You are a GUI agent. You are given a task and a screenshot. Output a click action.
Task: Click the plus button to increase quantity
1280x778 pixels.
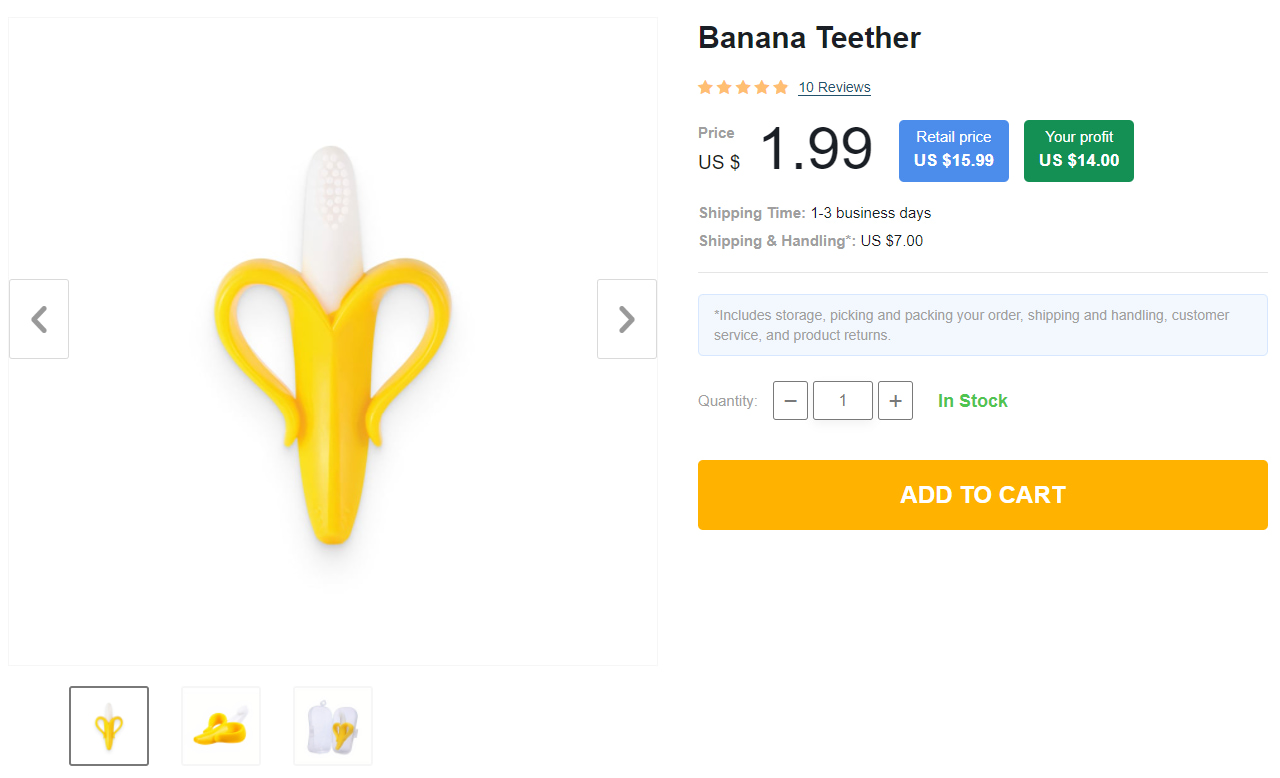[x=895, y=400]
